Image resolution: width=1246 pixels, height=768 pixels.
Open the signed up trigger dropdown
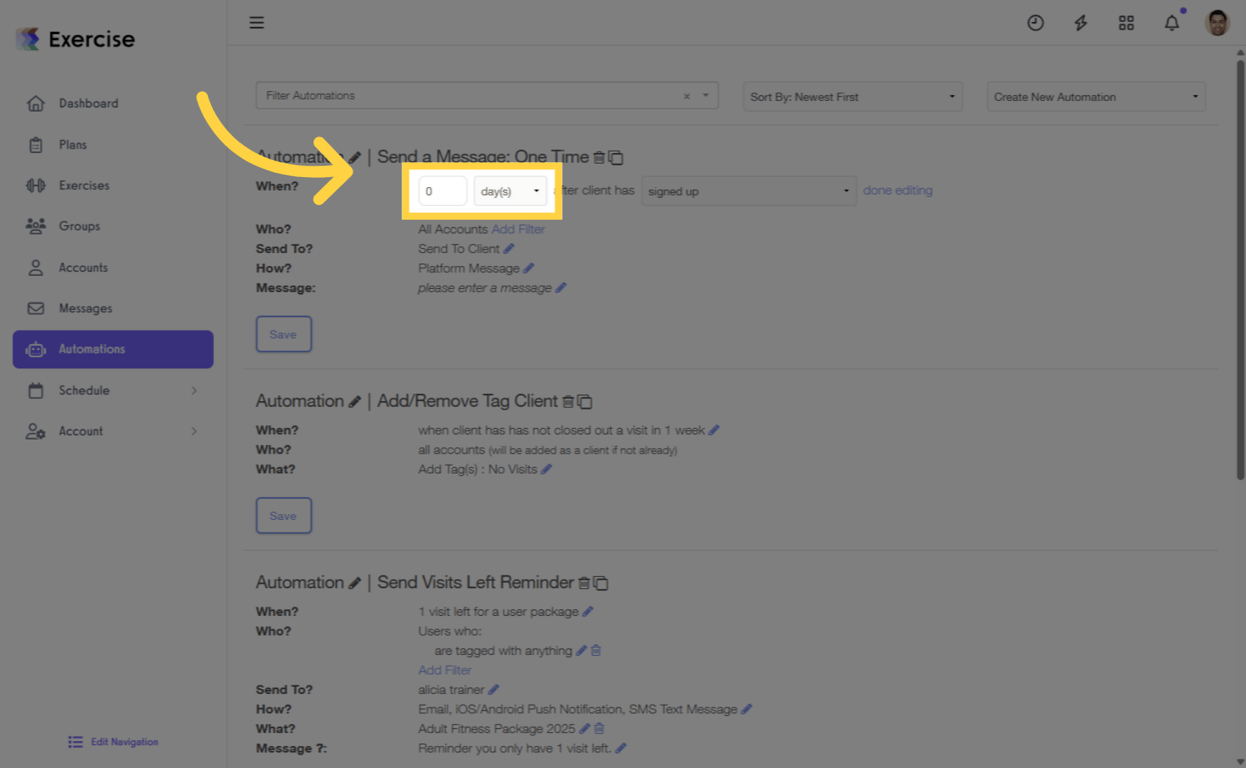pyautogui.click(x=749, y=191)
